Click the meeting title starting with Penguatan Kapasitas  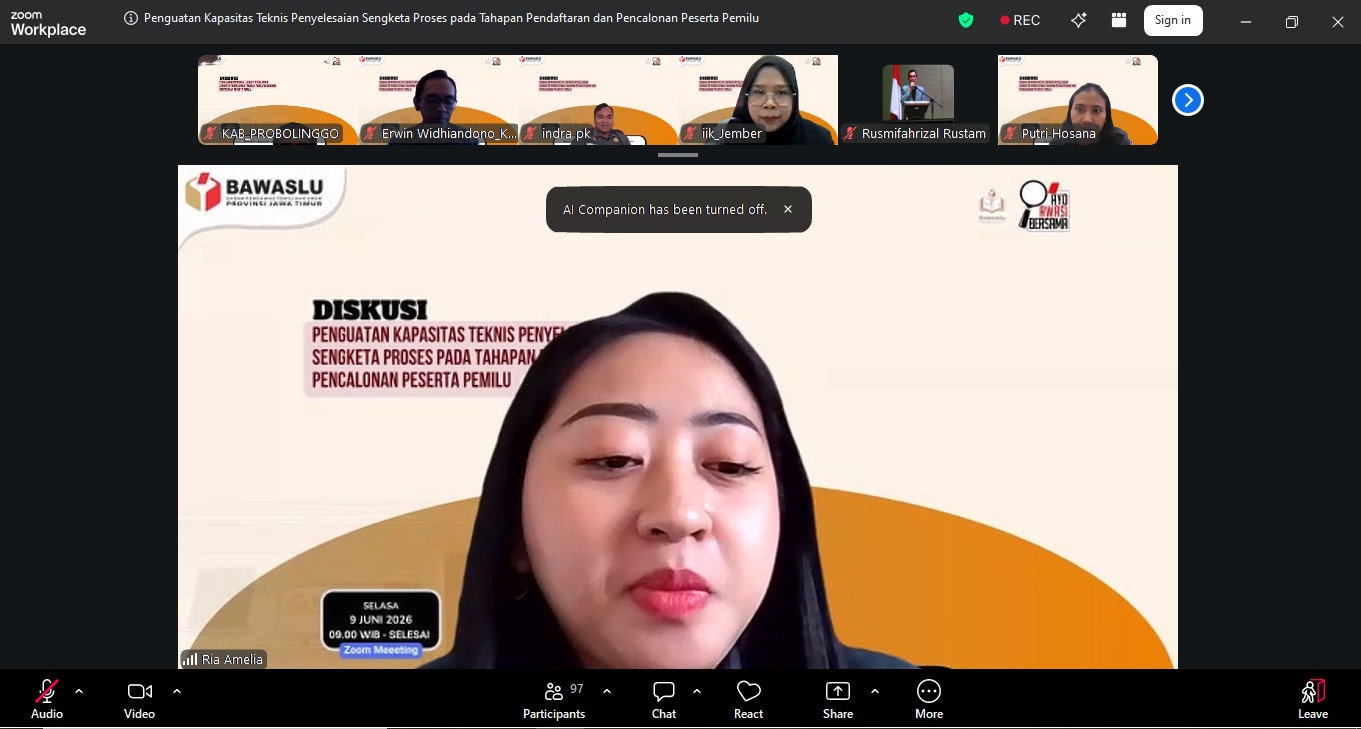pos(452,19)
